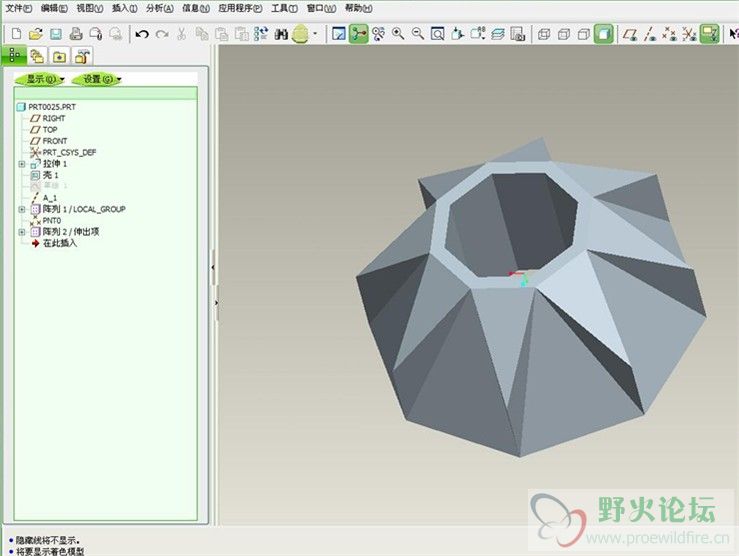The width and height of the screenshot is (739, 556).
Task: Reorient the view icon
Action: pyautogui.click(x=457, y=34)
